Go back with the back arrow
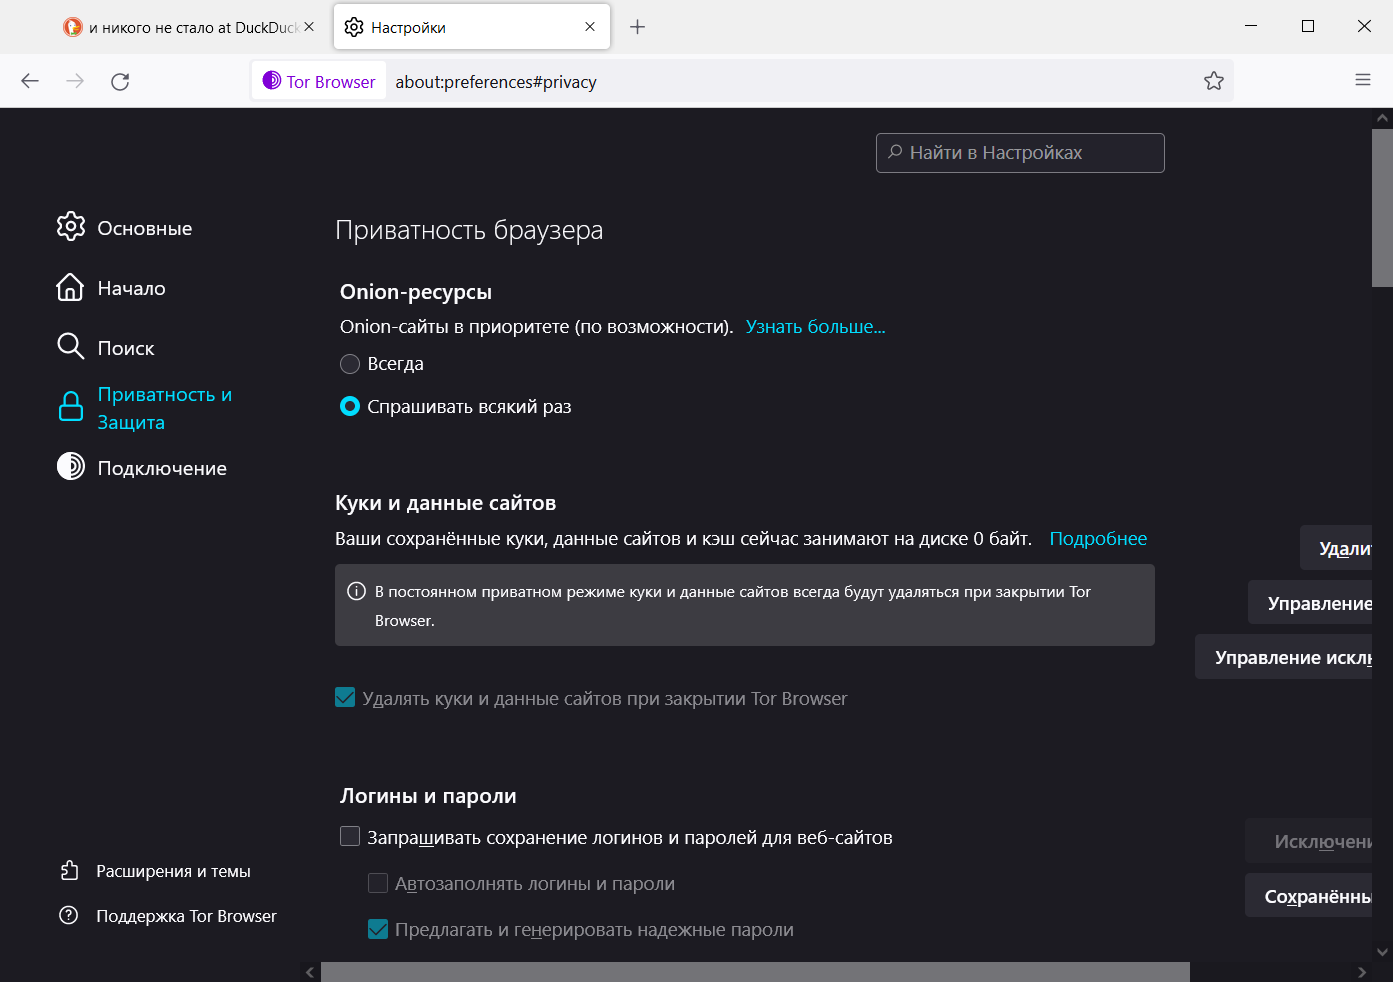 (x=30, y=81)
